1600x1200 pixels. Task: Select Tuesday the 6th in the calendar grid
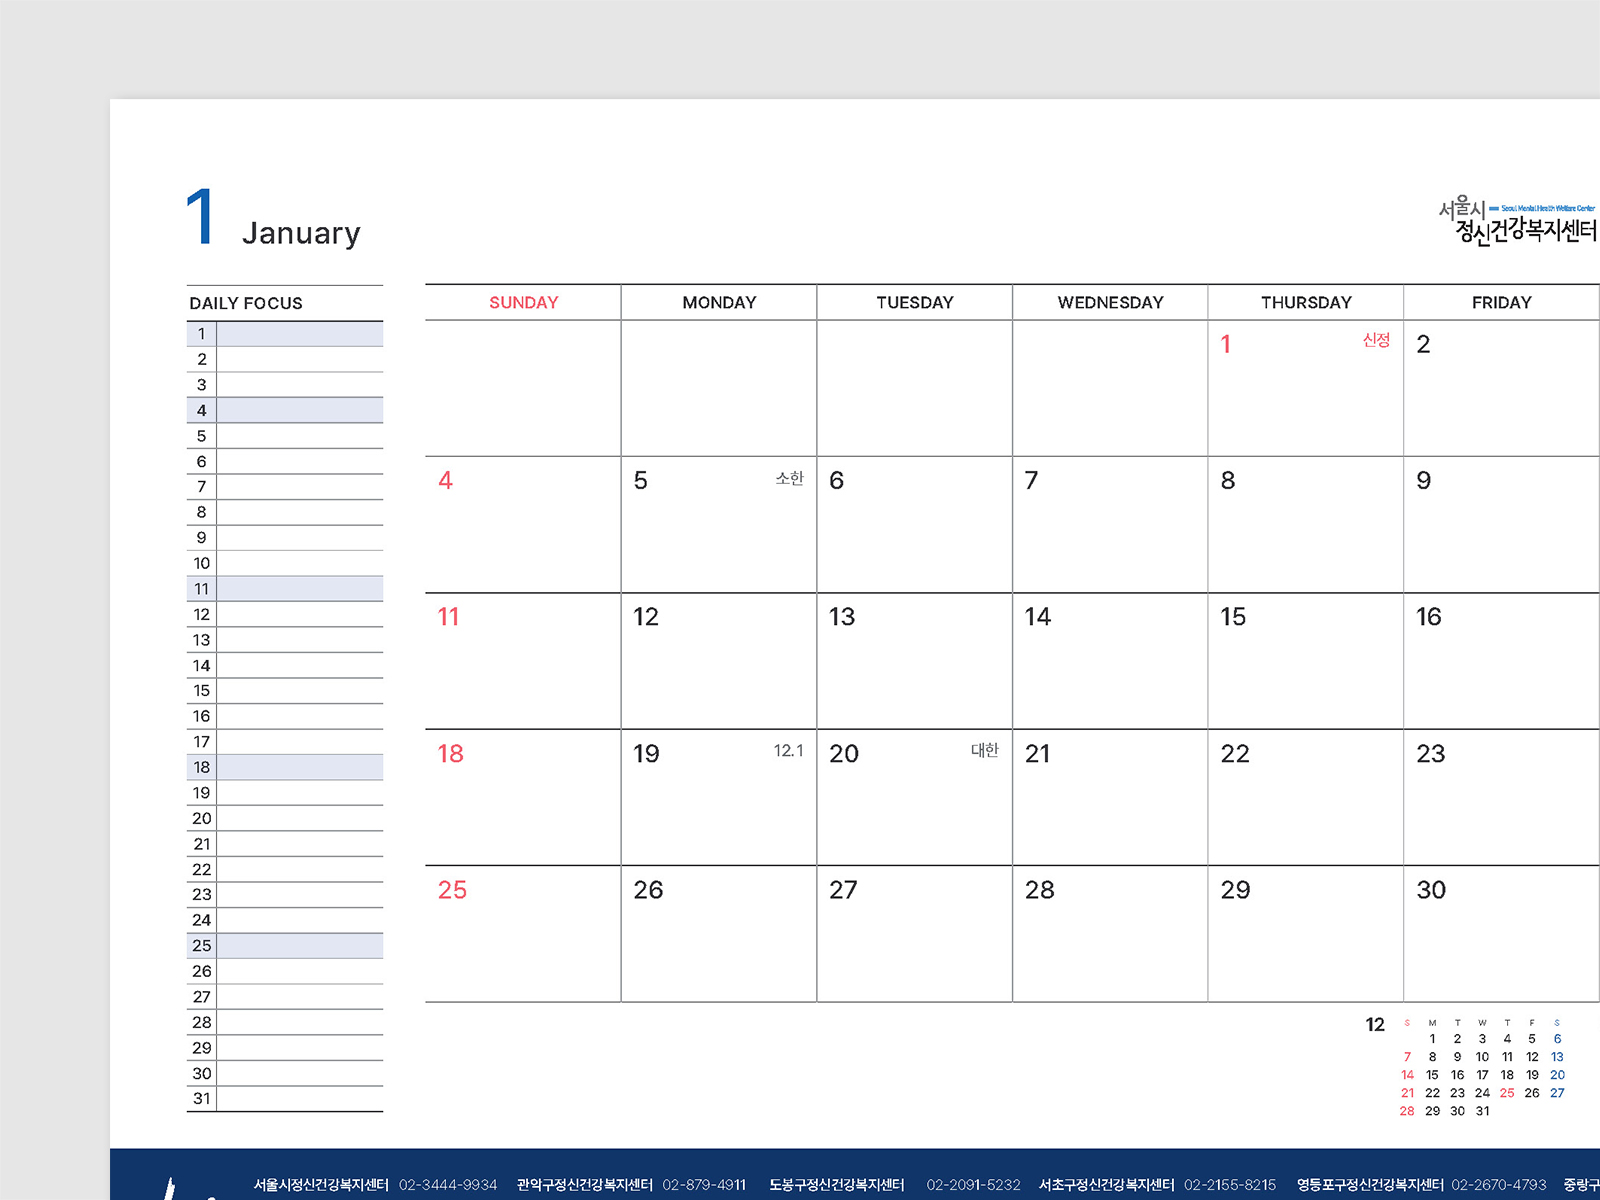(x=837, y=480)
